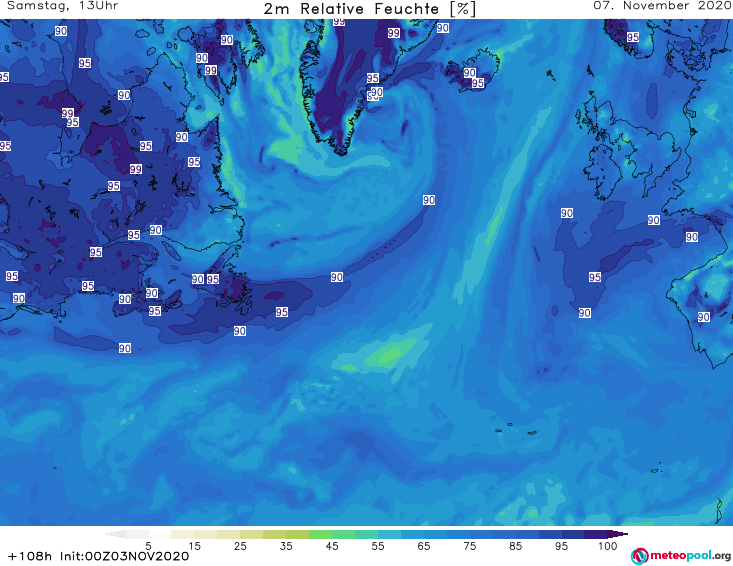Viewport: 733px width, 566px height.
Task: Click the meteopool.org logo
Action: pos(681,556)
